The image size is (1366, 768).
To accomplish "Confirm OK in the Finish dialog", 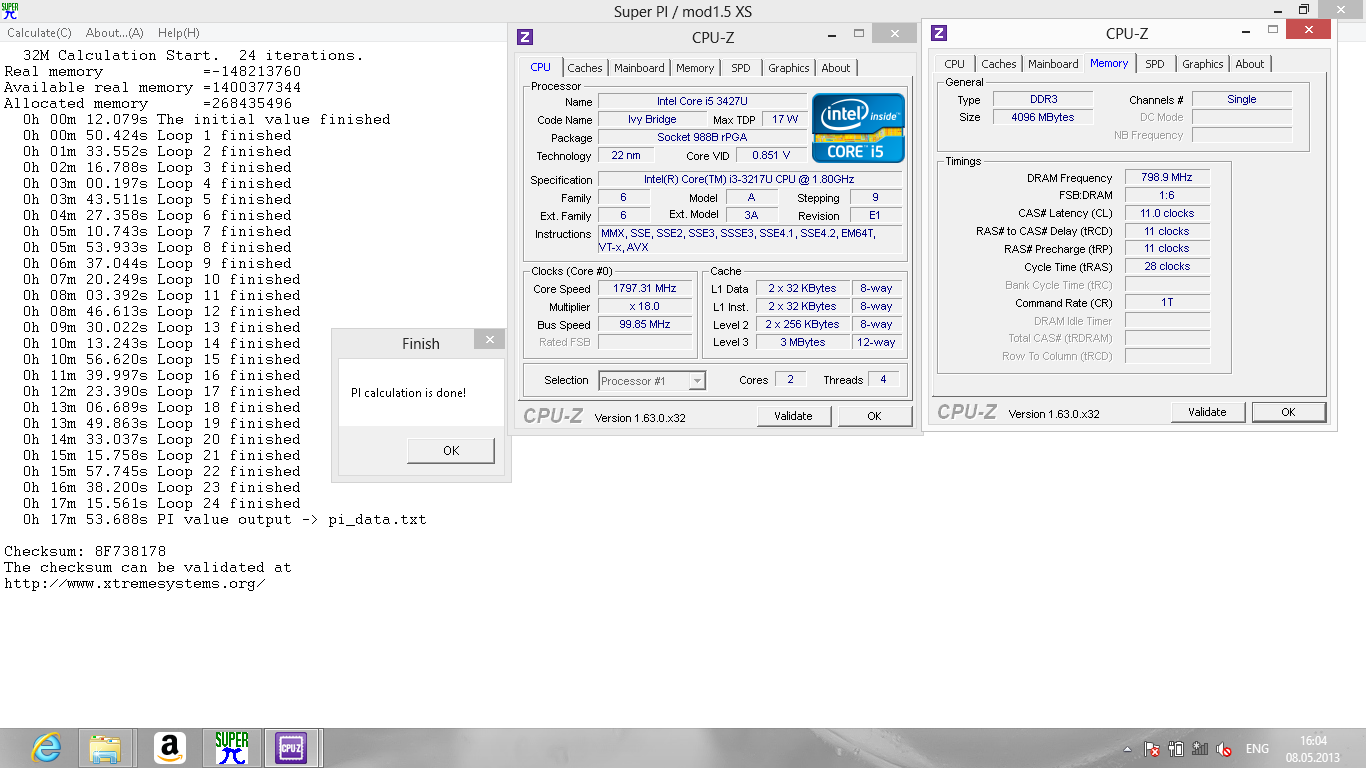I will pos(451,451).
